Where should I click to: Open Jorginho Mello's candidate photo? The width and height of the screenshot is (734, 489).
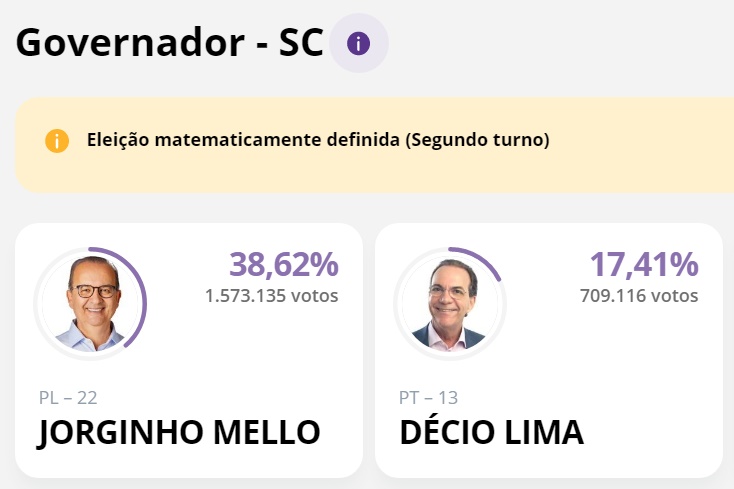tap(90, 303)
